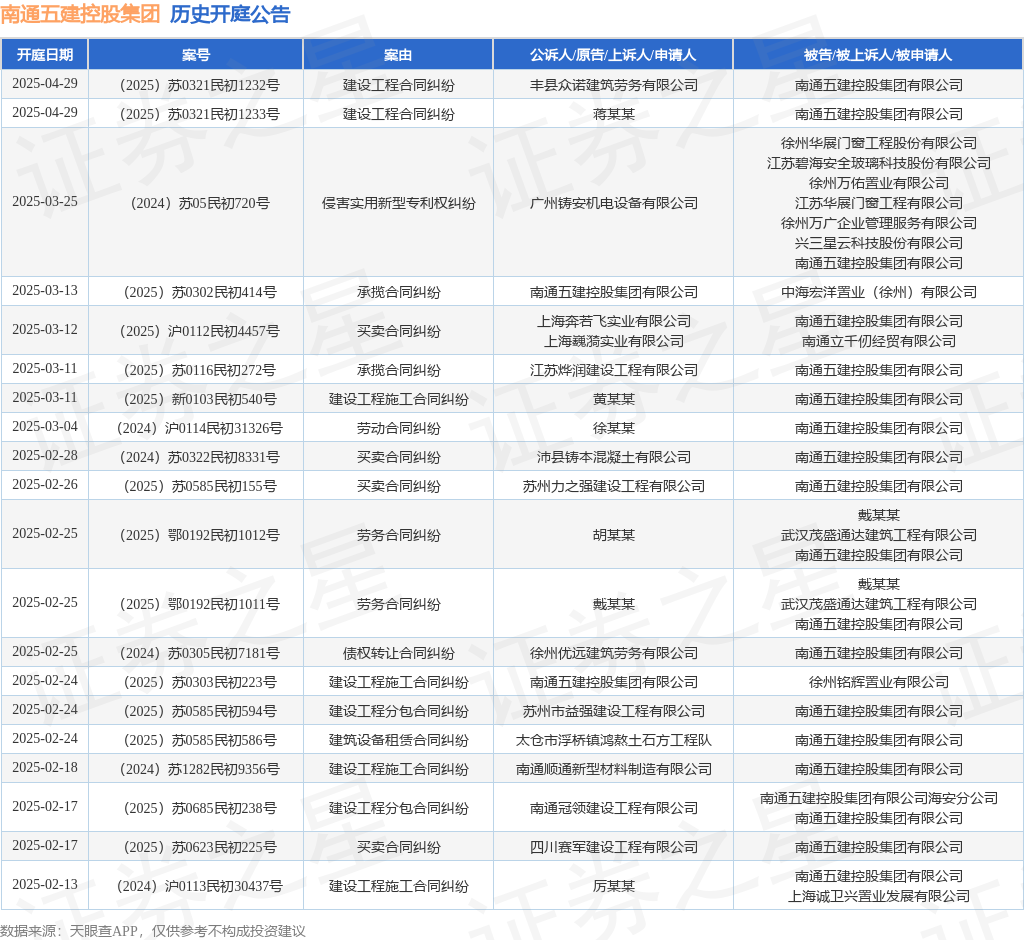The height and width of the screenshot is (940, 1024).
Task: Select the 建筑设备租赁合同纠纷 case cause
Action: click(398, 740)
